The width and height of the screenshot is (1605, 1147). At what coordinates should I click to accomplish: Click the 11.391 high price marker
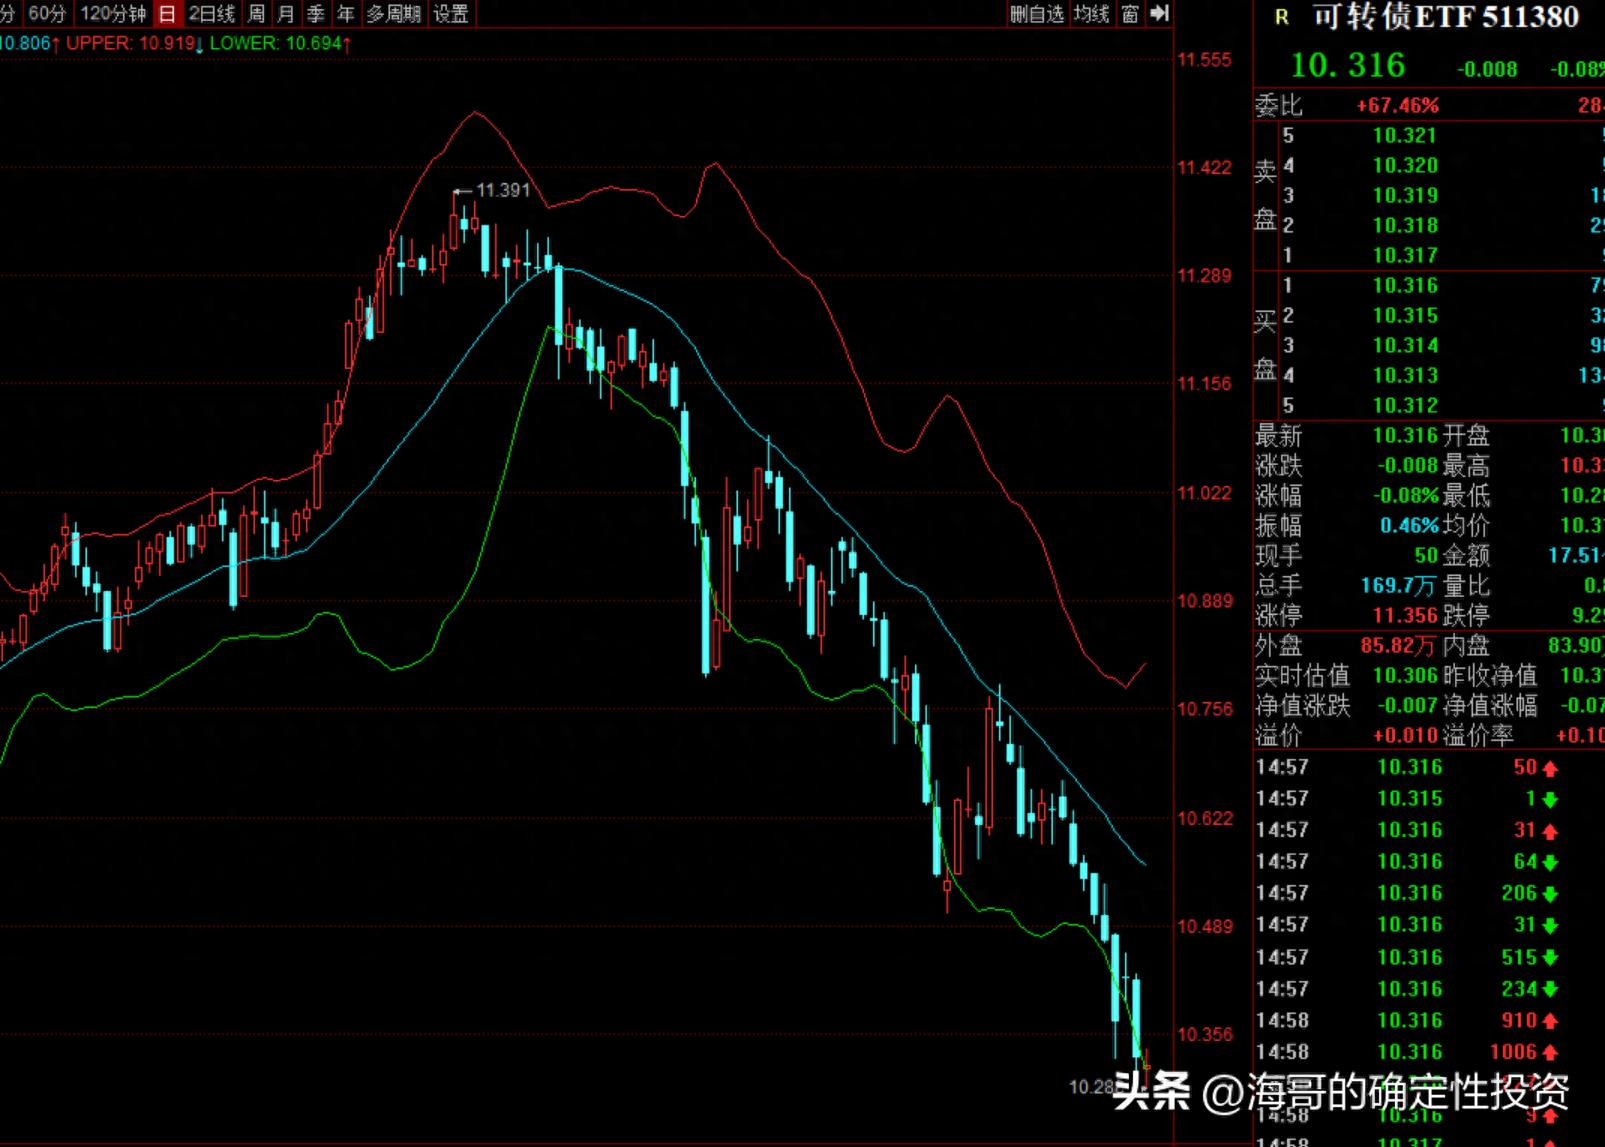[x=502, y=190]
